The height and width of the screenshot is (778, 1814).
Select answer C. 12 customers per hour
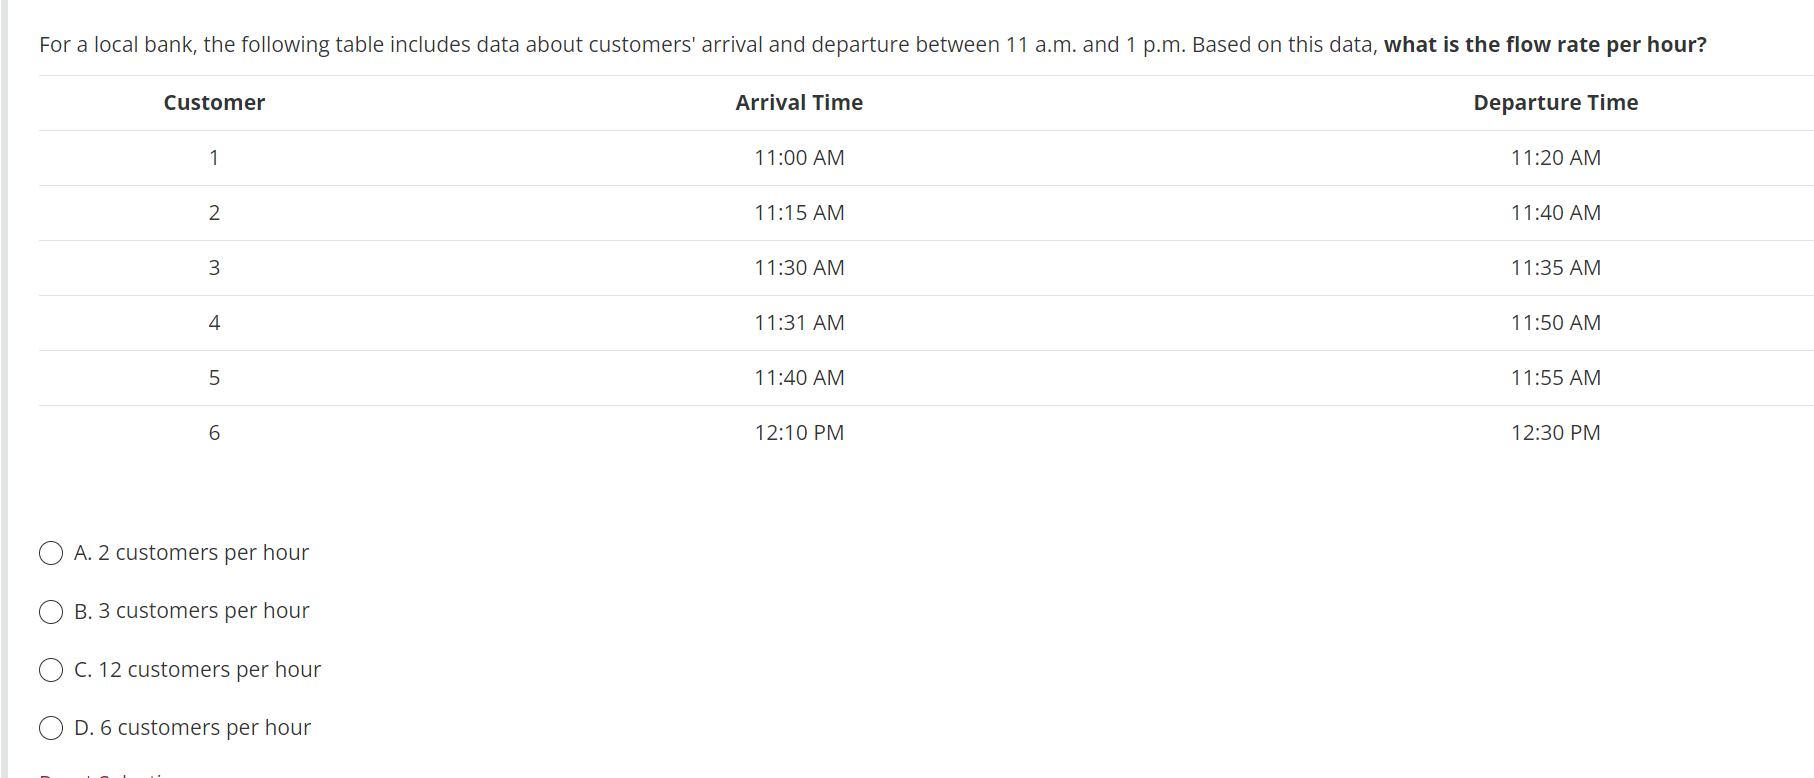click(x=50, y=670)
